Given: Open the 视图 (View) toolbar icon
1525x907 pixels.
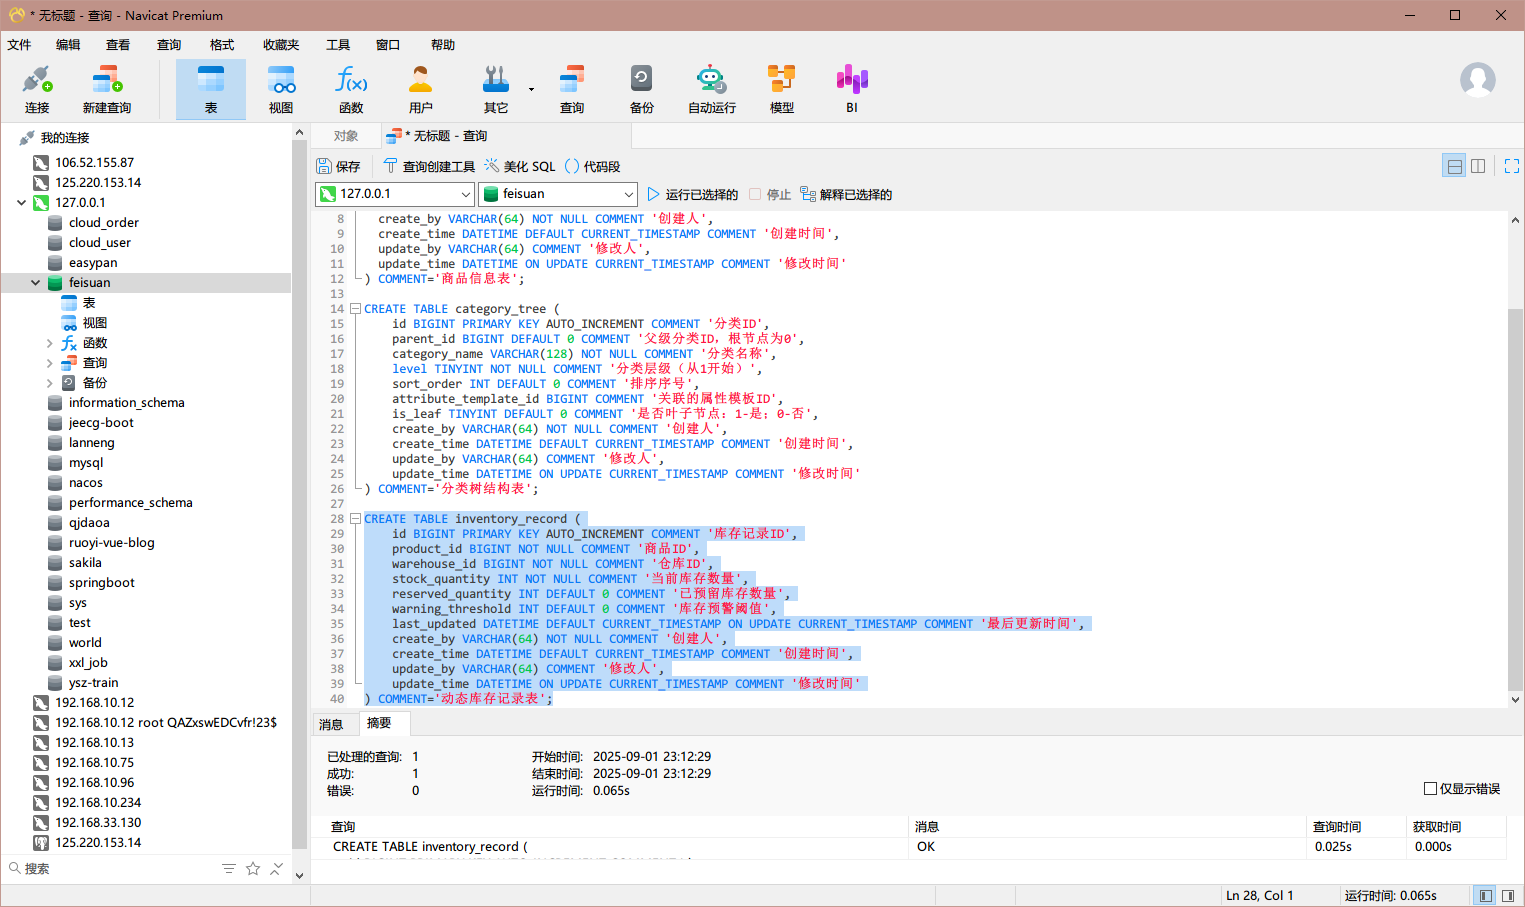Looking at the screenshot, I should coord(281,89).
